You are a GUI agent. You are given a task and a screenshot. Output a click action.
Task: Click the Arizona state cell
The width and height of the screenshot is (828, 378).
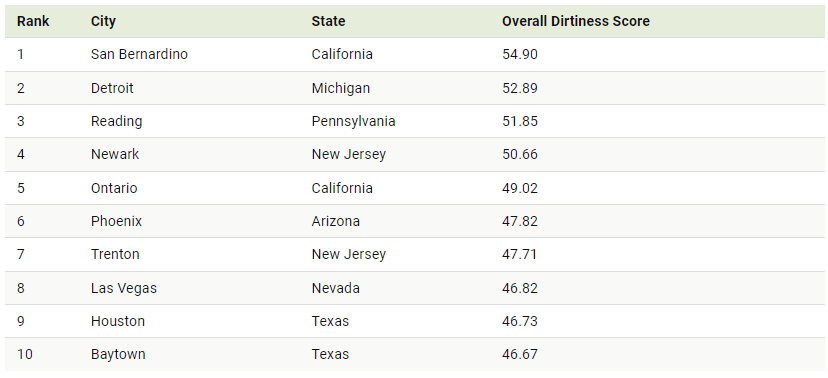335,221
